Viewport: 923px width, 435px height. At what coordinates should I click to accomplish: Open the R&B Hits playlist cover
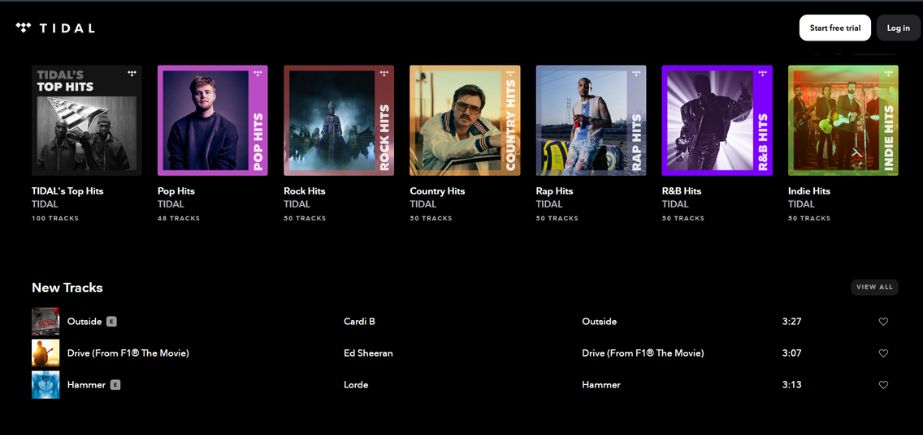click(717, 121)
